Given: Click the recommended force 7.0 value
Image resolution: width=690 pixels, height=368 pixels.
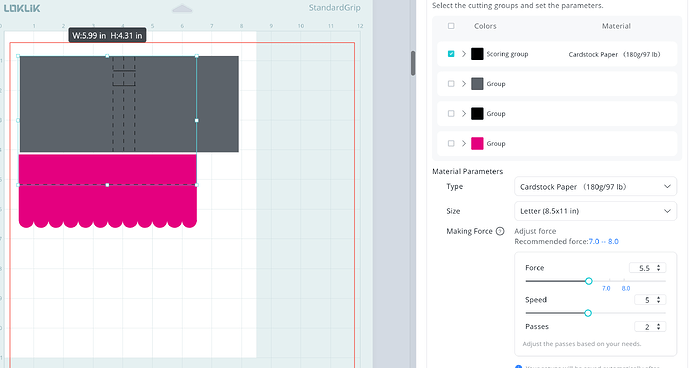Looking at the screenshot, I should click(x=594, y=241).
